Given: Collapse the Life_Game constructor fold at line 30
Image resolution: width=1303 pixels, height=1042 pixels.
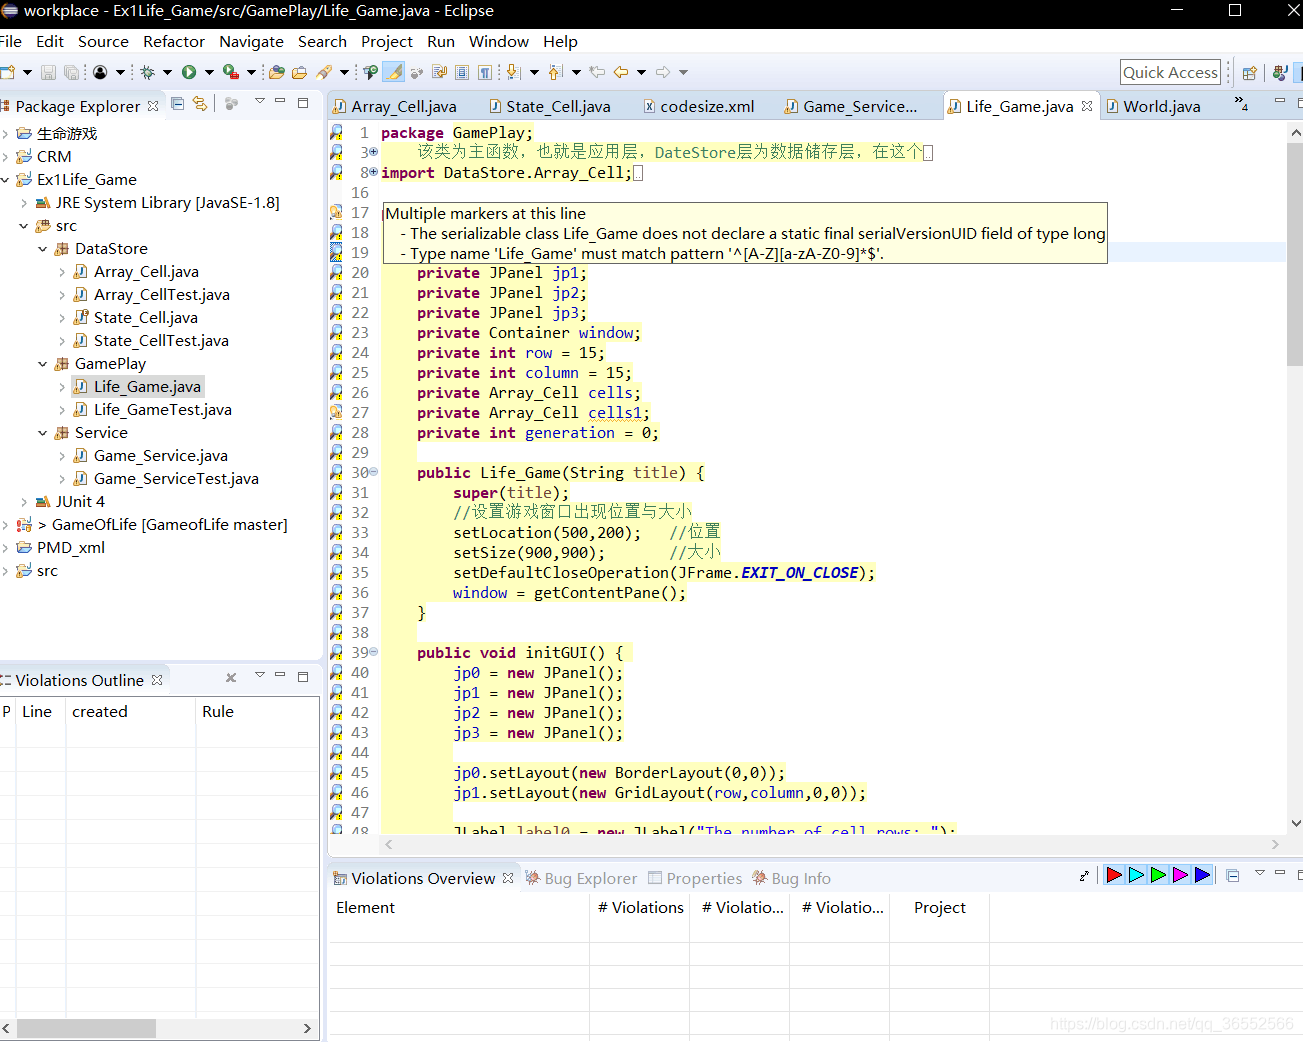Looking at the screenshot, I should point(374,471).
